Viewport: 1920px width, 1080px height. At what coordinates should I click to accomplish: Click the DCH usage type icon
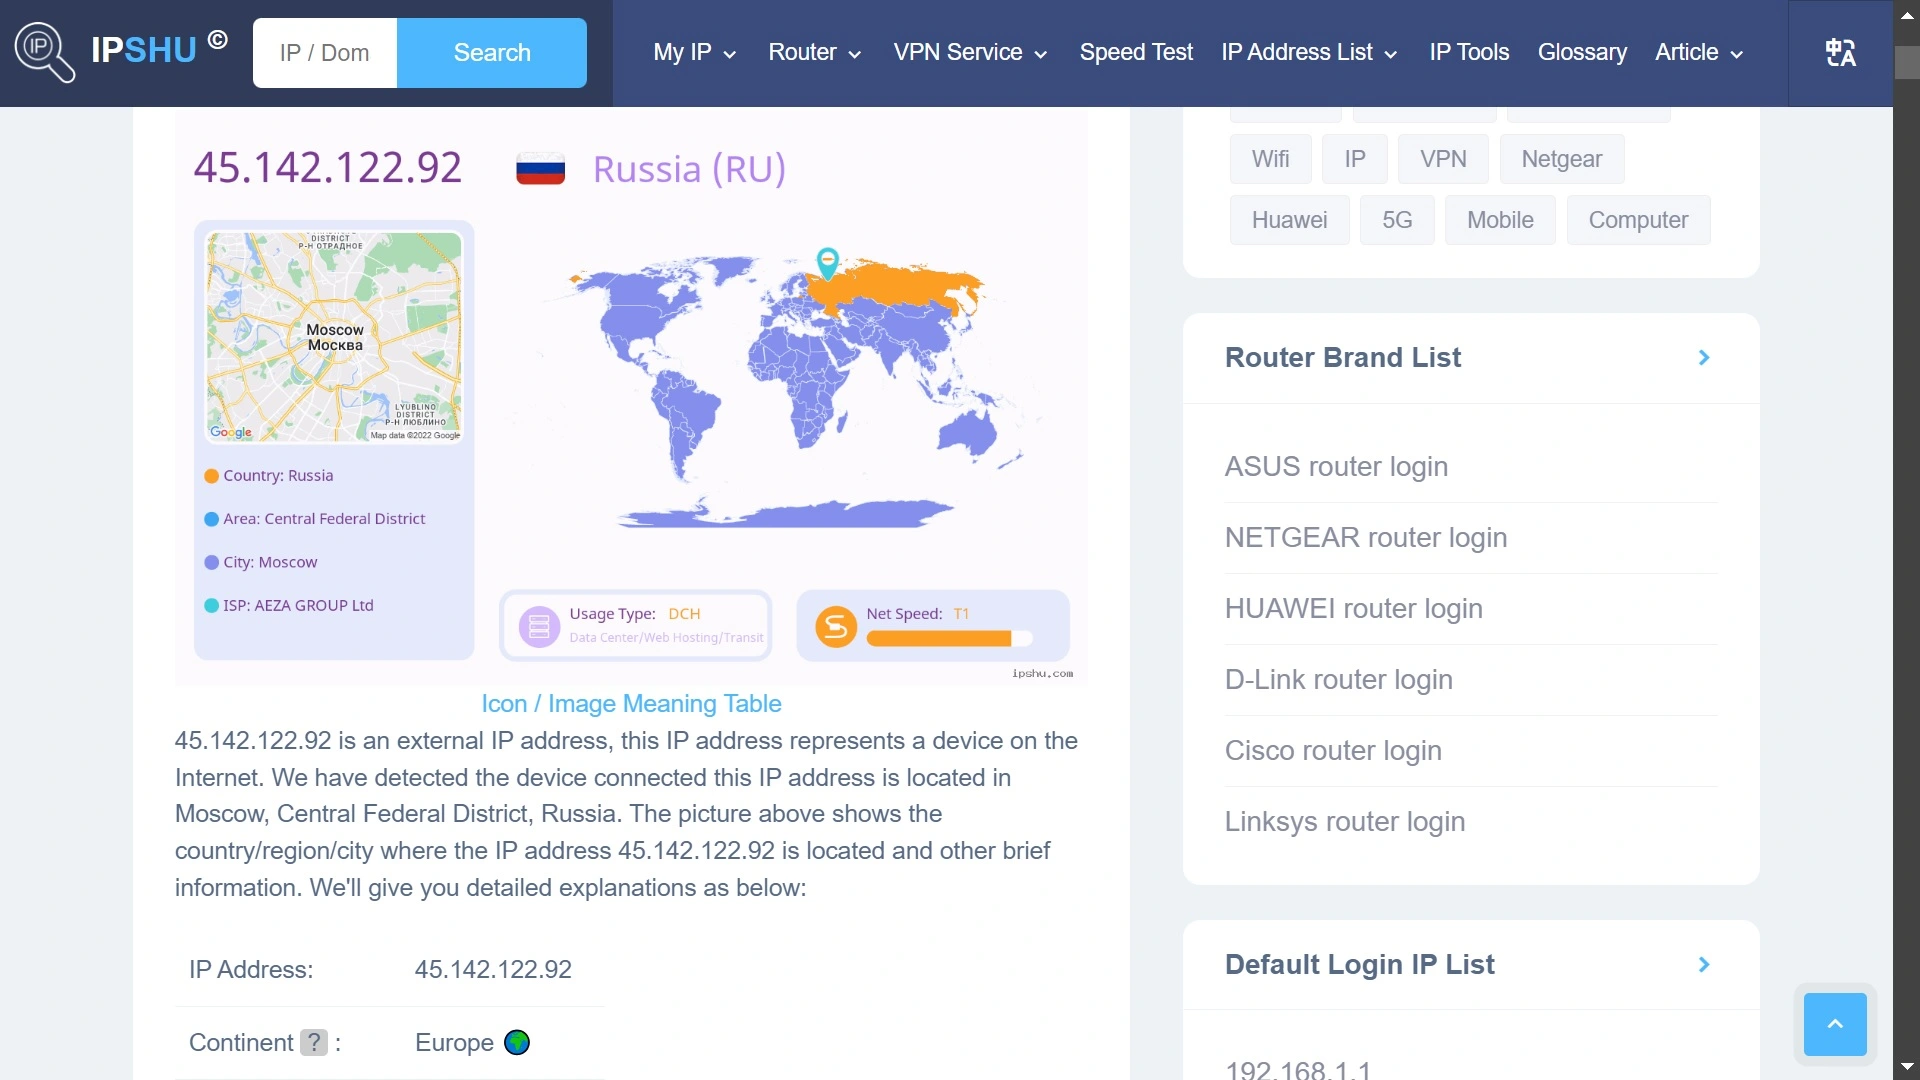click(x=538, y=626)
